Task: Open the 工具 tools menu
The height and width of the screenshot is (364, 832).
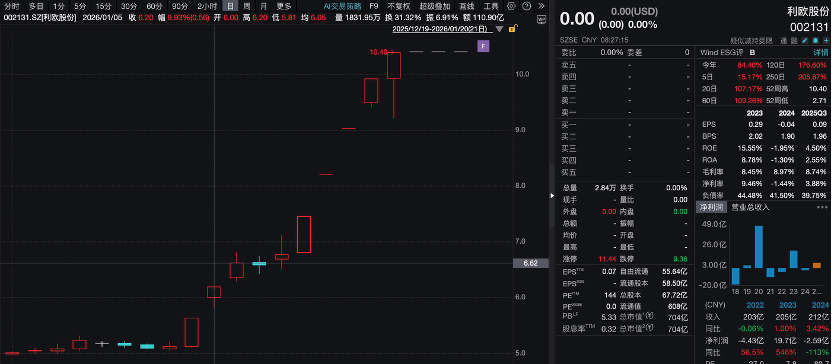Action: [x=491, y=6]
